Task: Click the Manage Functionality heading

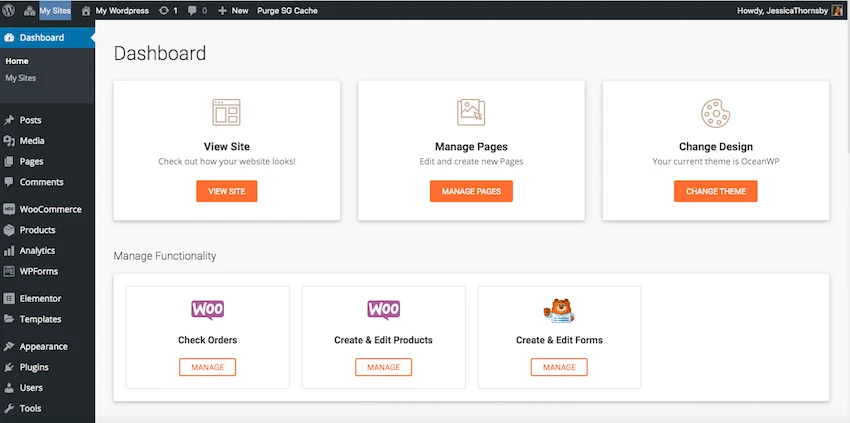Action: (x=165, y=256)
